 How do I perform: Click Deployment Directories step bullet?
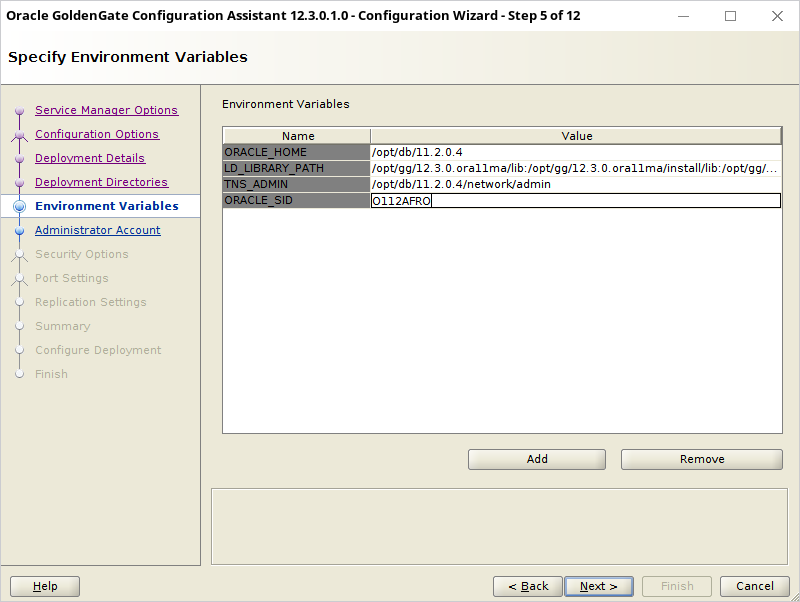pos(19,183)
